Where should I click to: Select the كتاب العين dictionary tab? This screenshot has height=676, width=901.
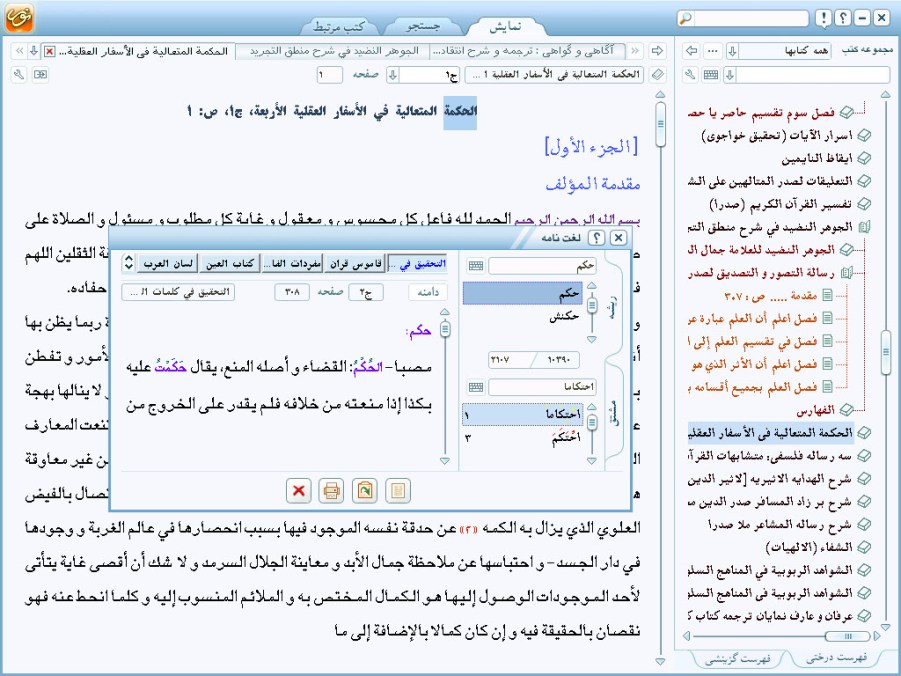coord(229,264)
